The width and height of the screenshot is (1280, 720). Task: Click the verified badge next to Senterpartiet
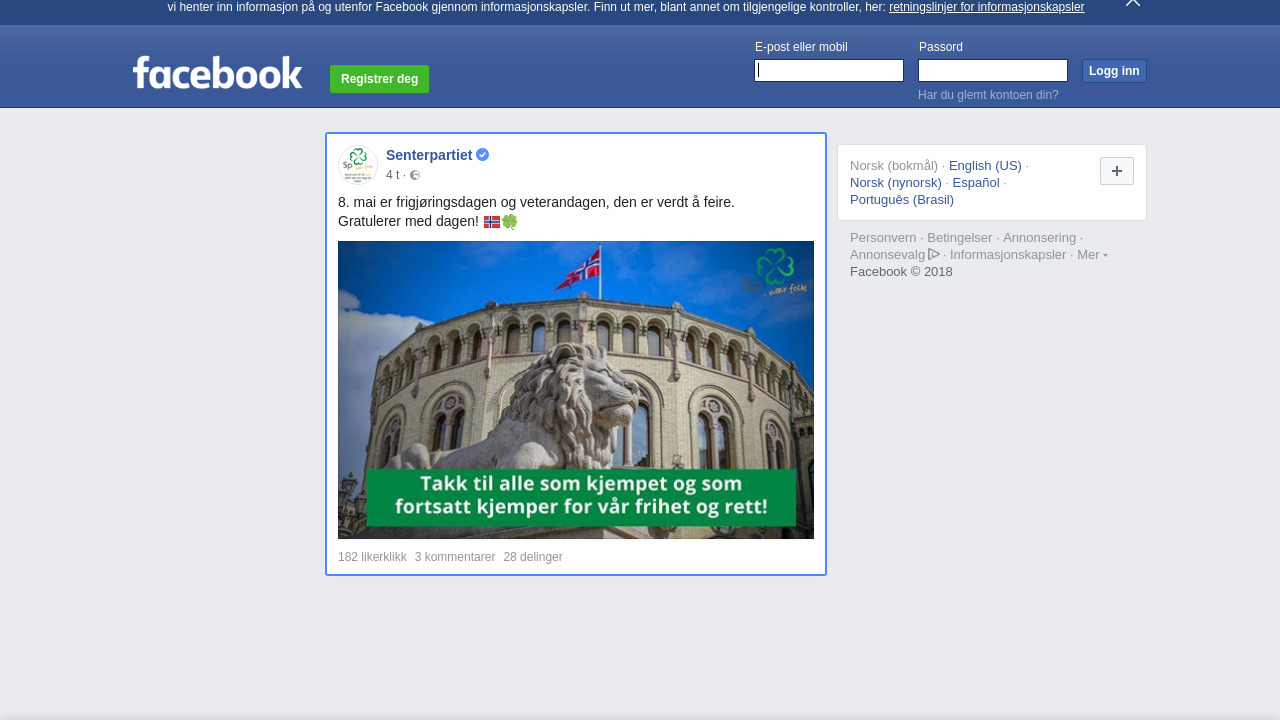pyautogui.click(x=483, y=155)
